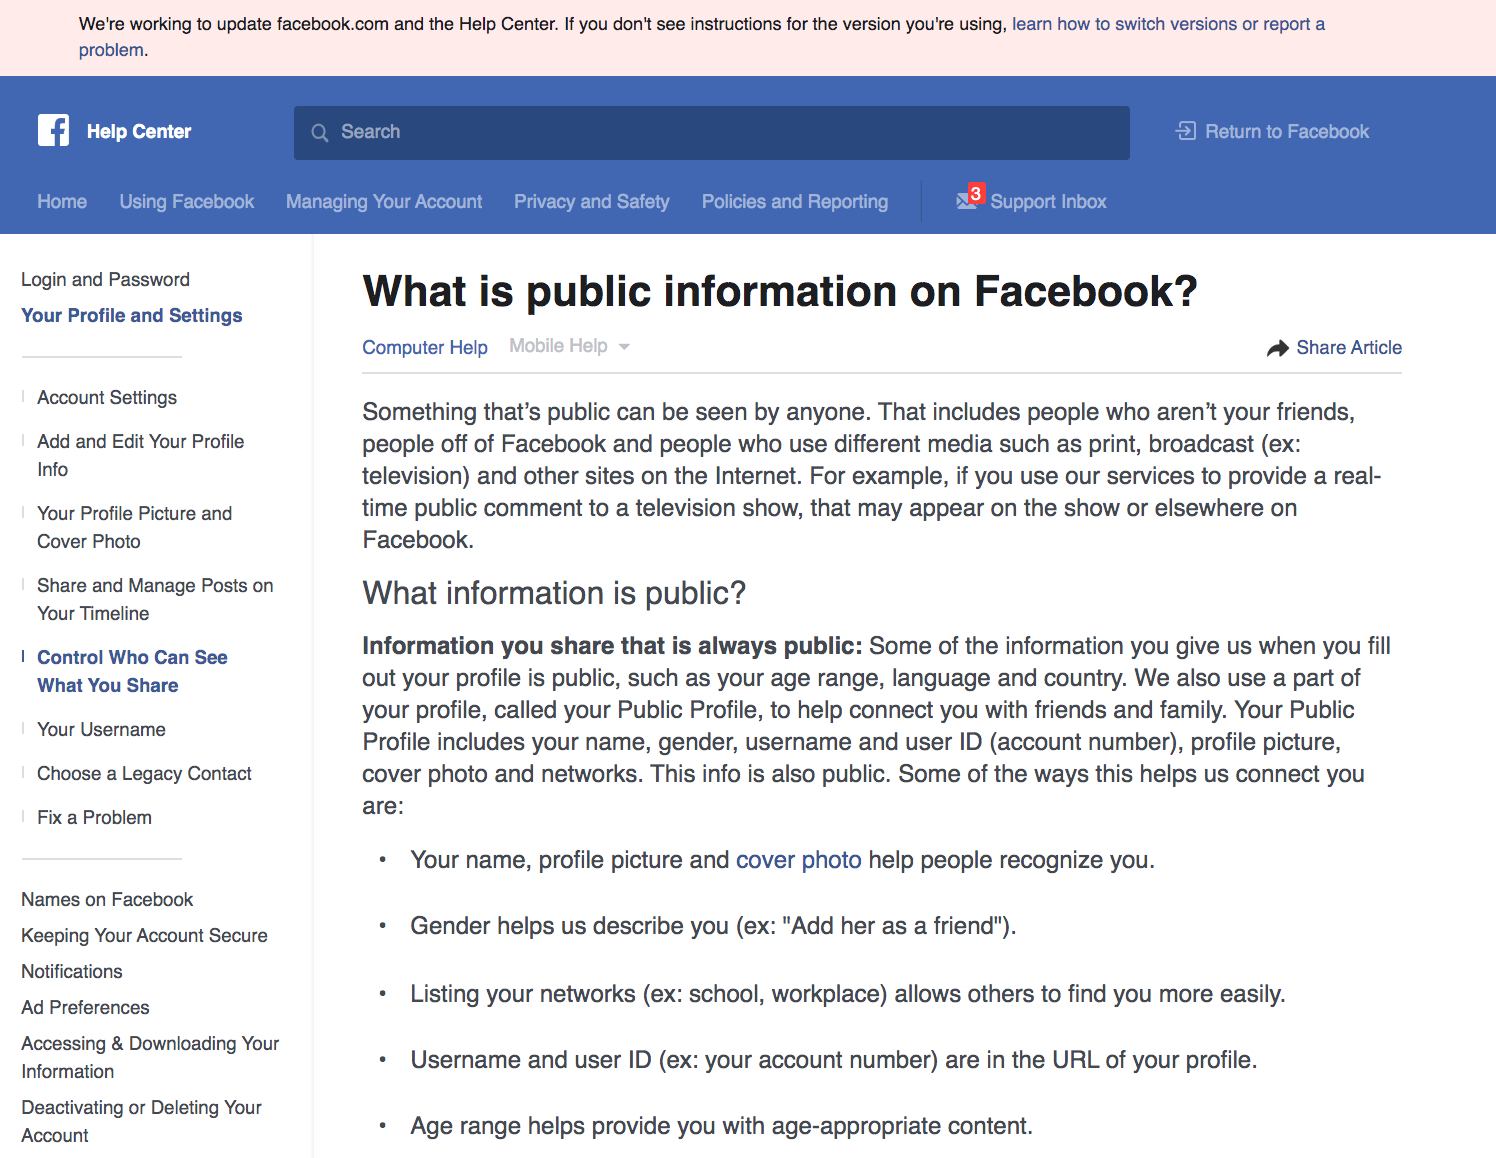Open the Home menu item
This screenshot has height=1158, width=1496.
(x=62, y=201)
